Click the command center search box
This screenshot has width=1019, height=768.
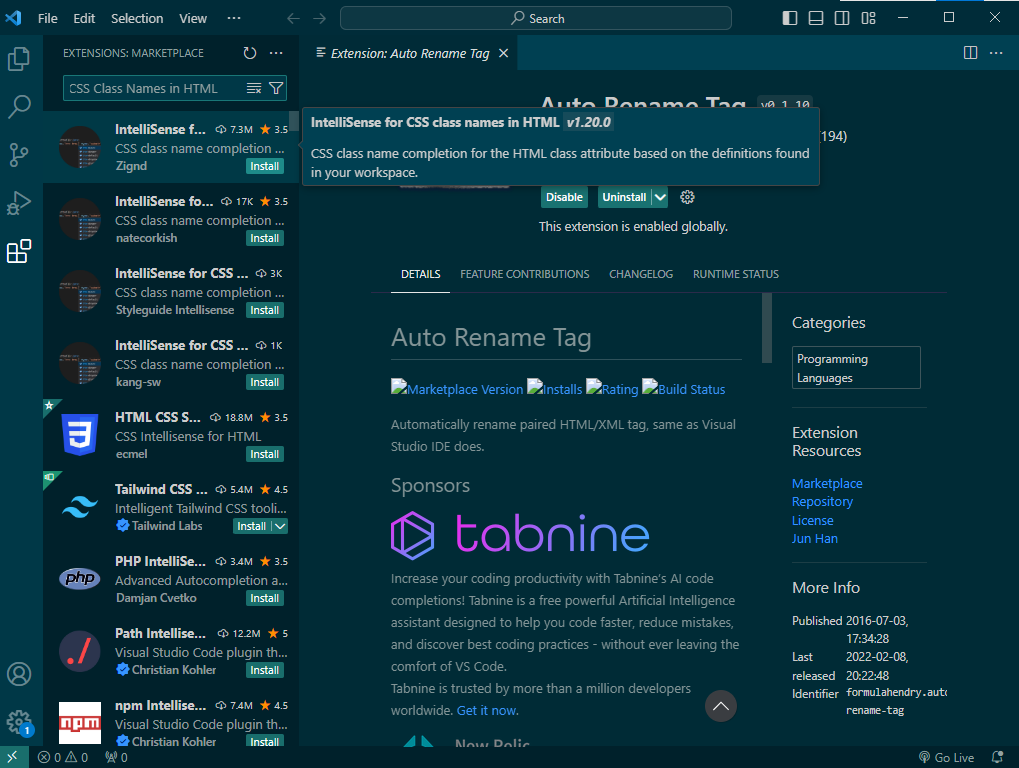pyautogui.click(x=535, y=18)
